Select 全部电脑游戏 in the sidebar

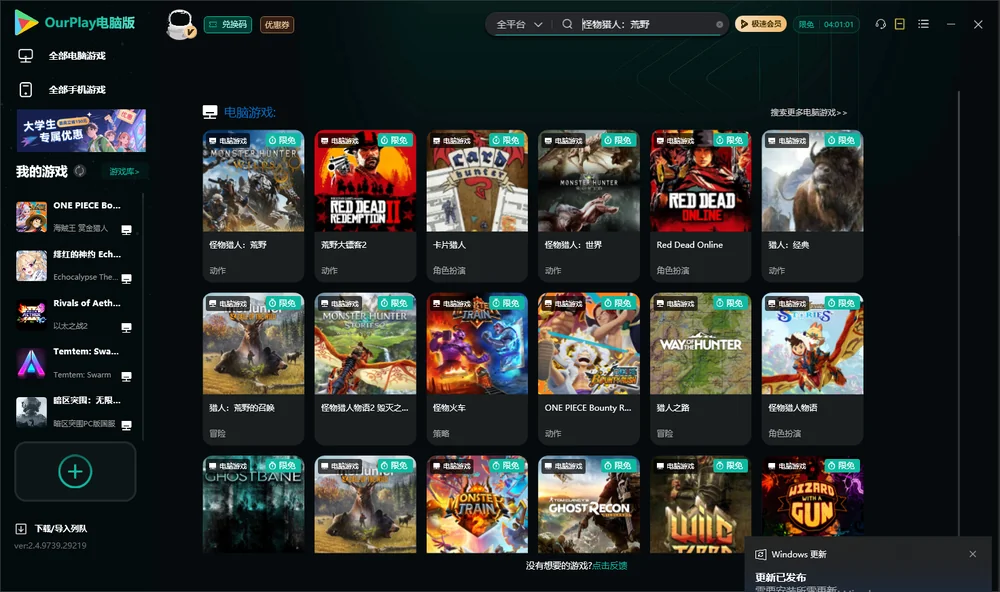tap(77, 56)
